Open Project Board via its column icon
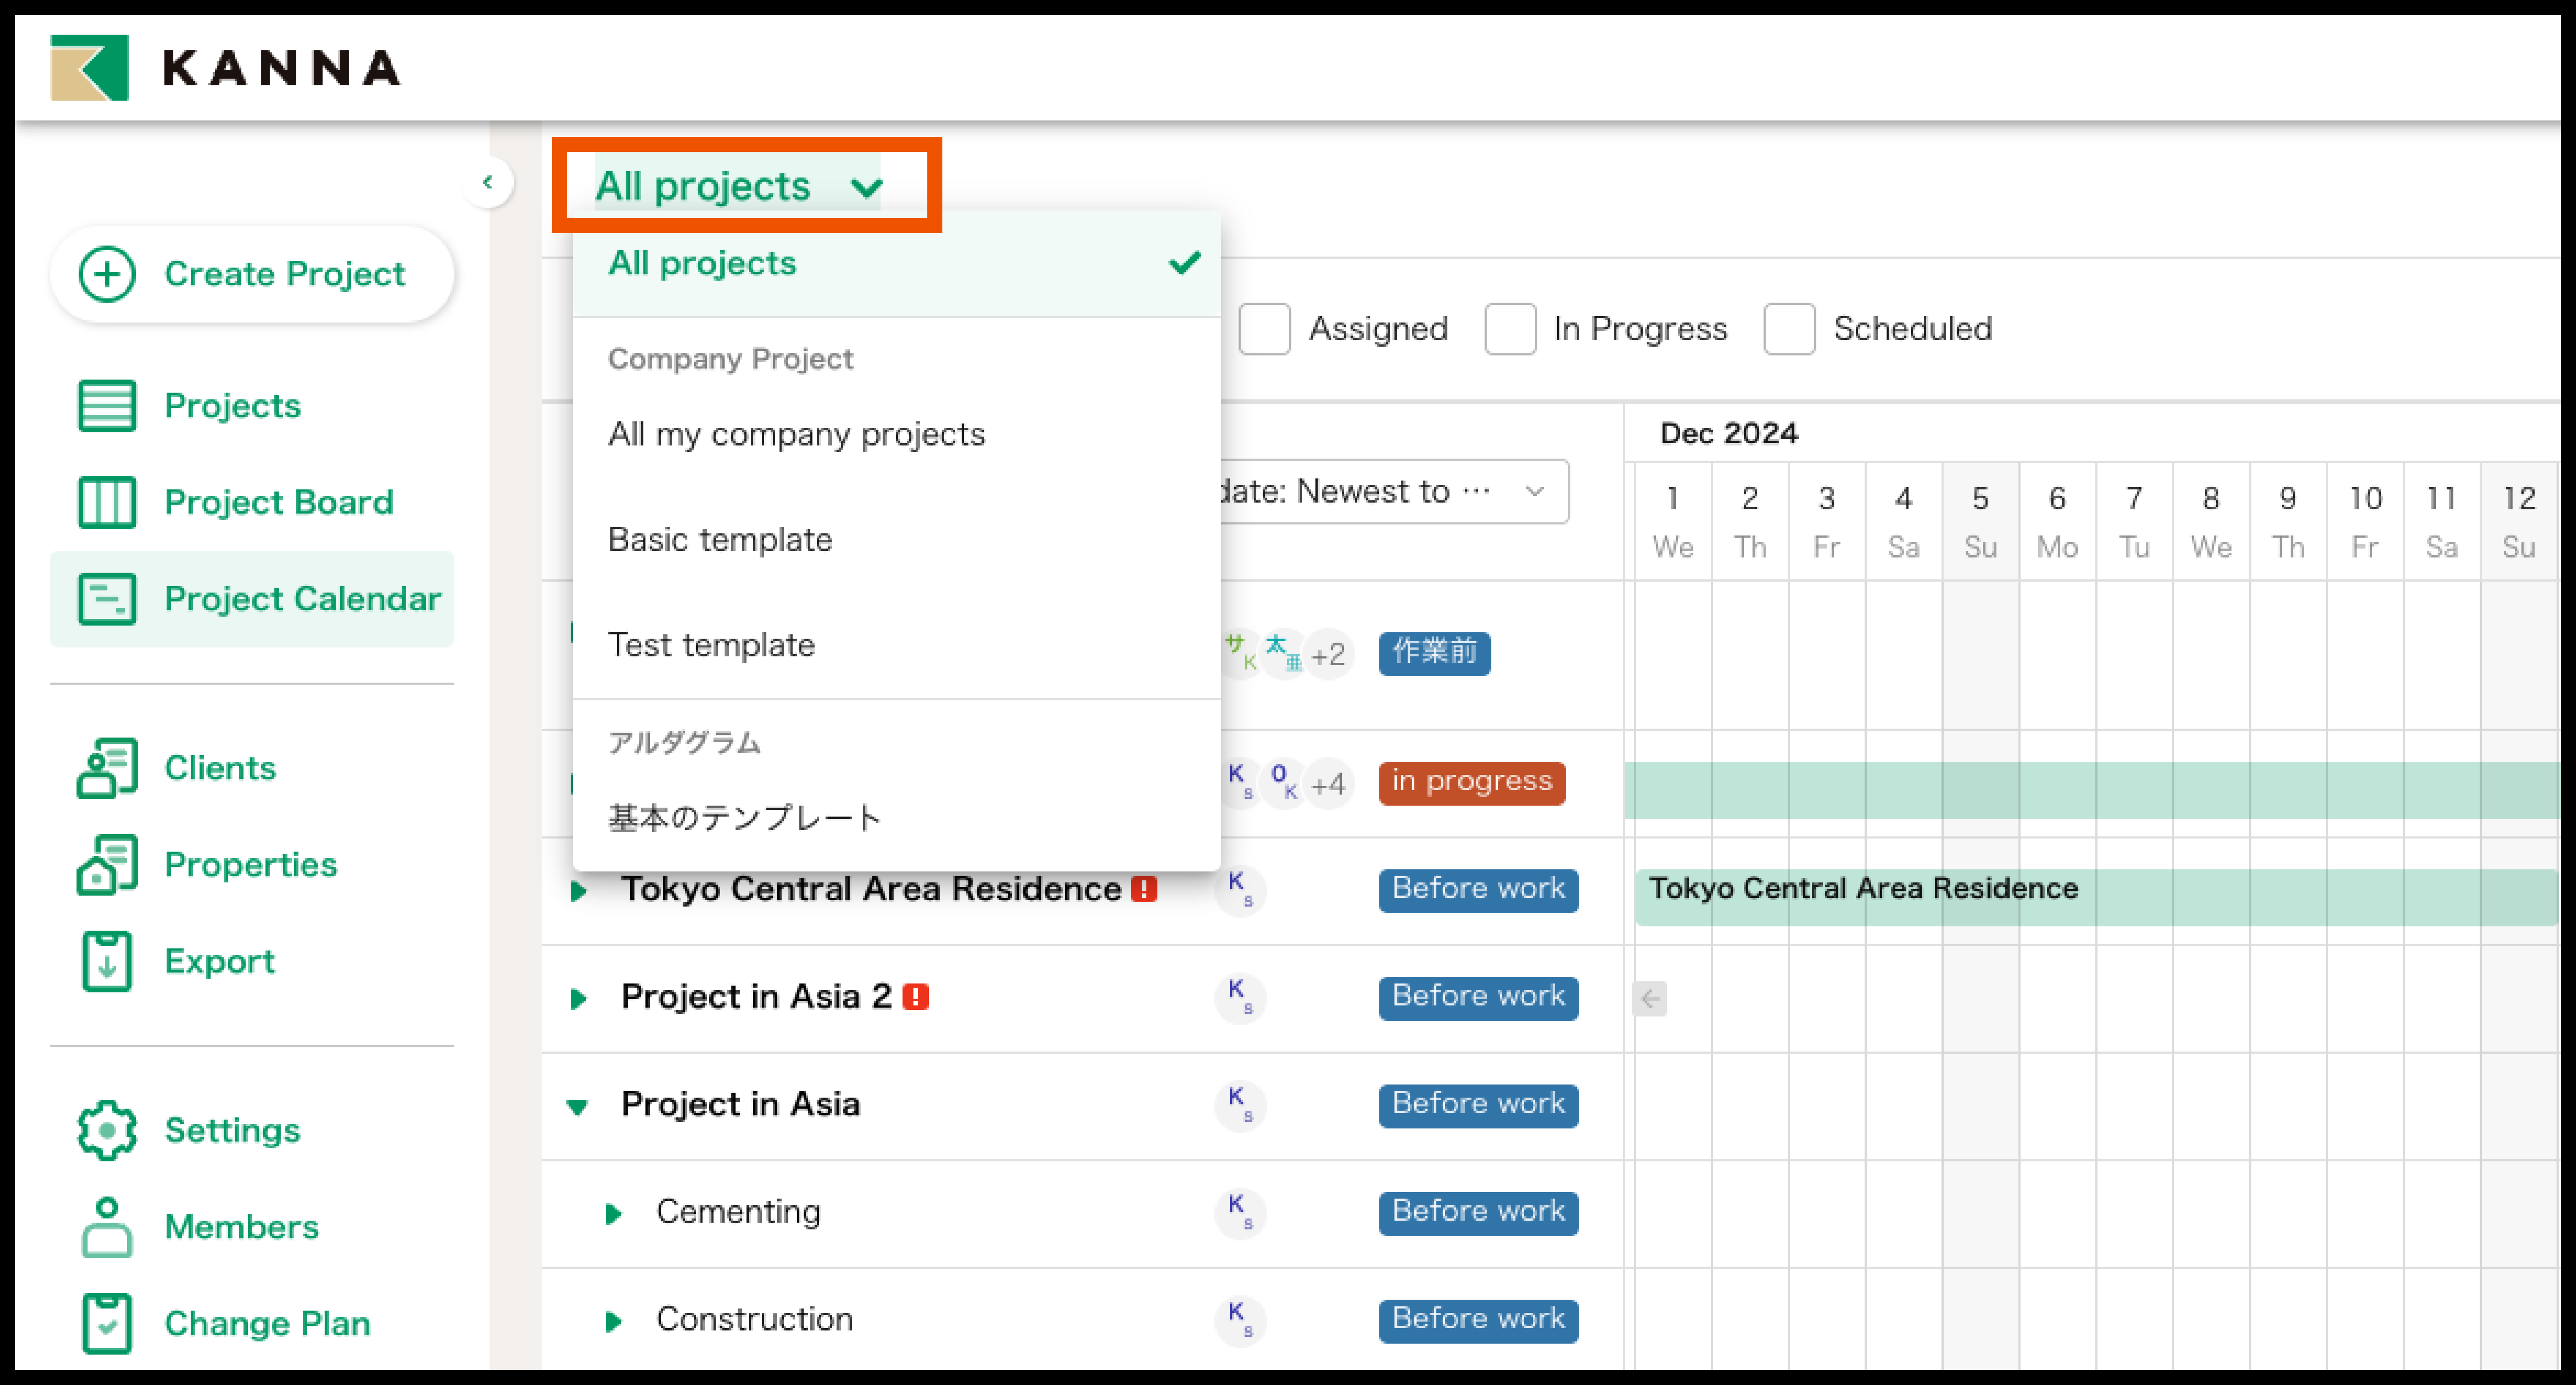2576x1385 pixels. pyautogui.click(x=106, y=502)
